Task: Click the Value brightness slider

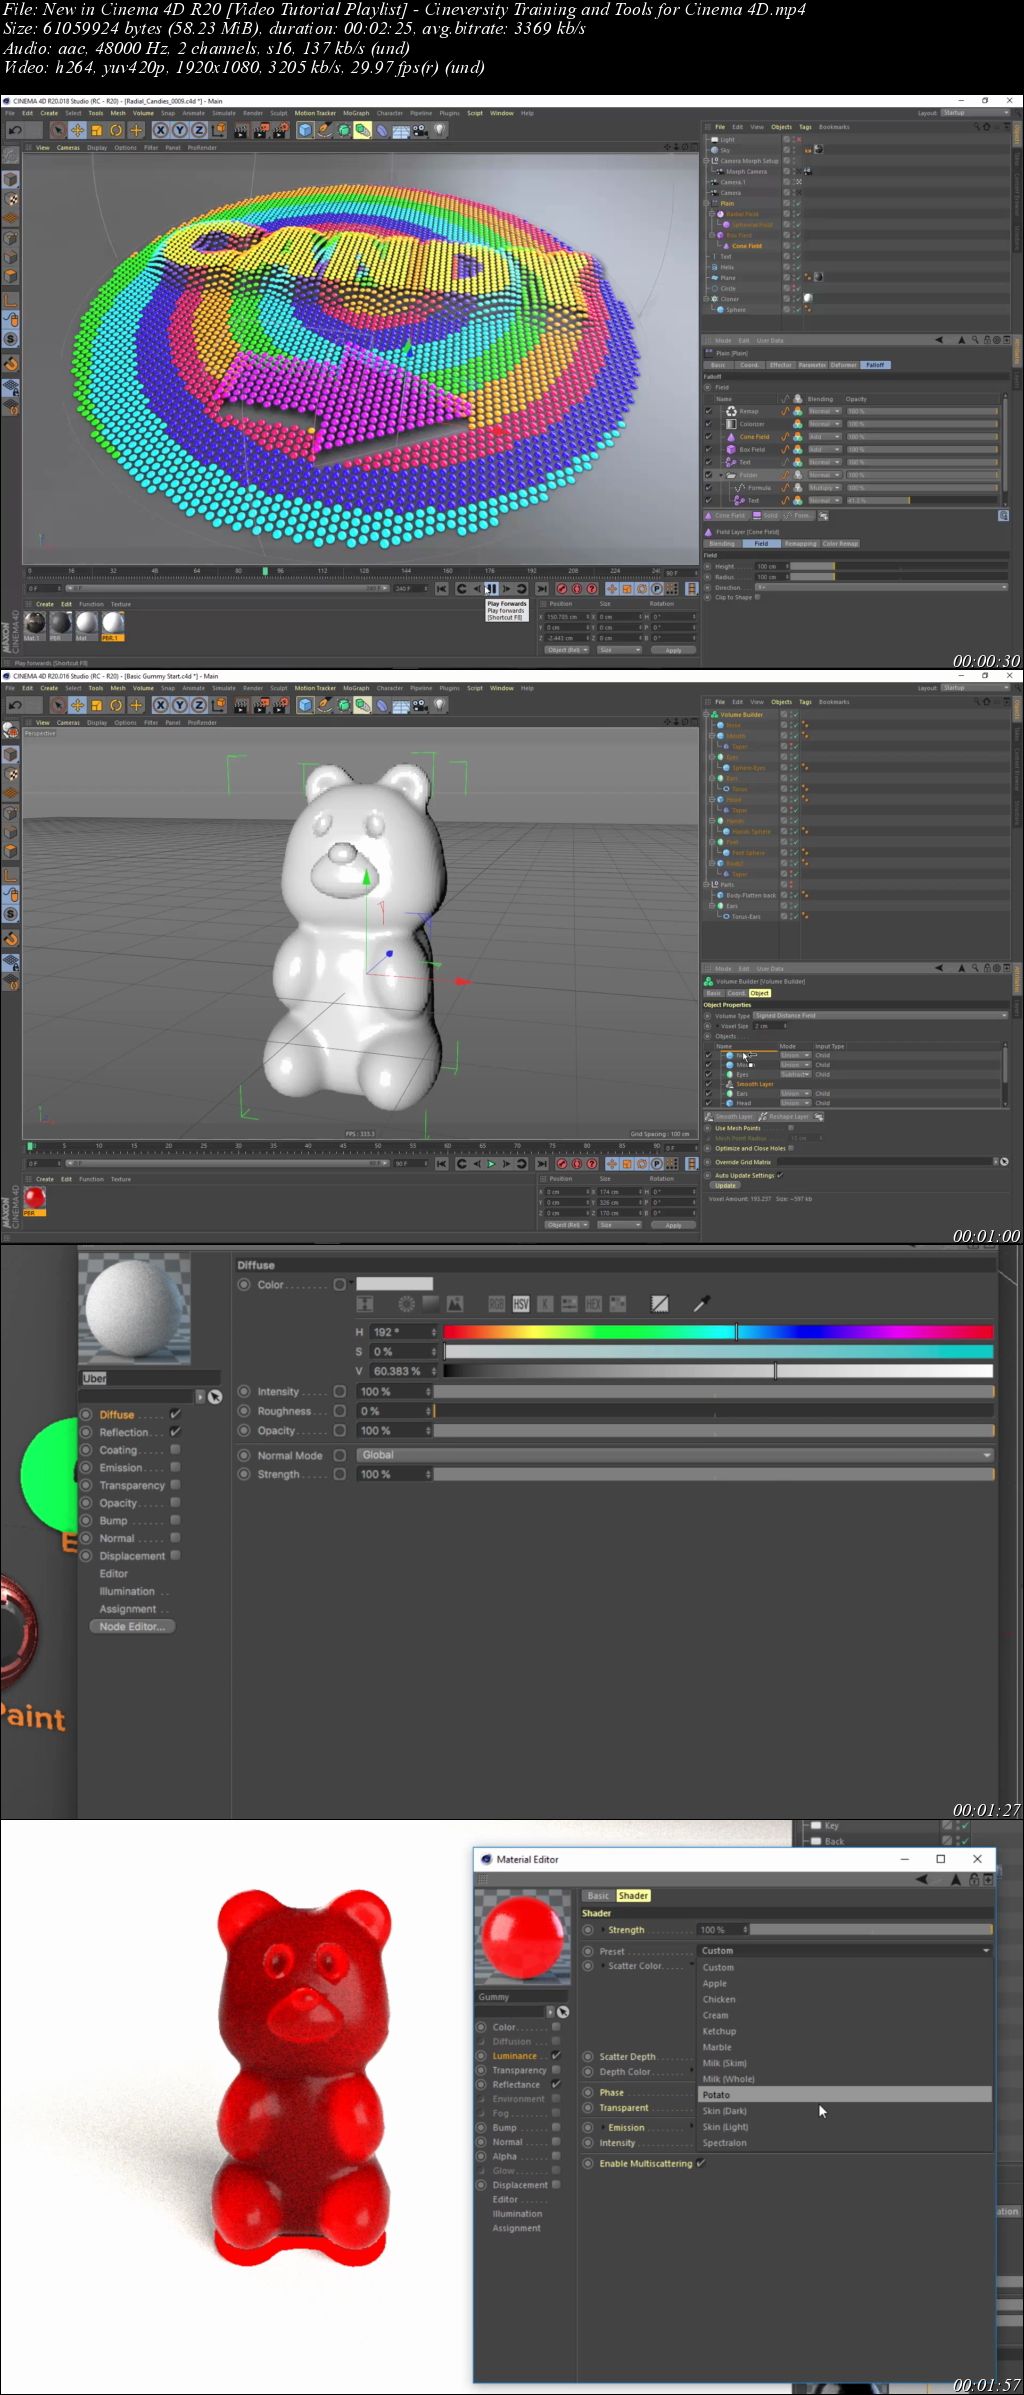Action: coord(718,1371)
